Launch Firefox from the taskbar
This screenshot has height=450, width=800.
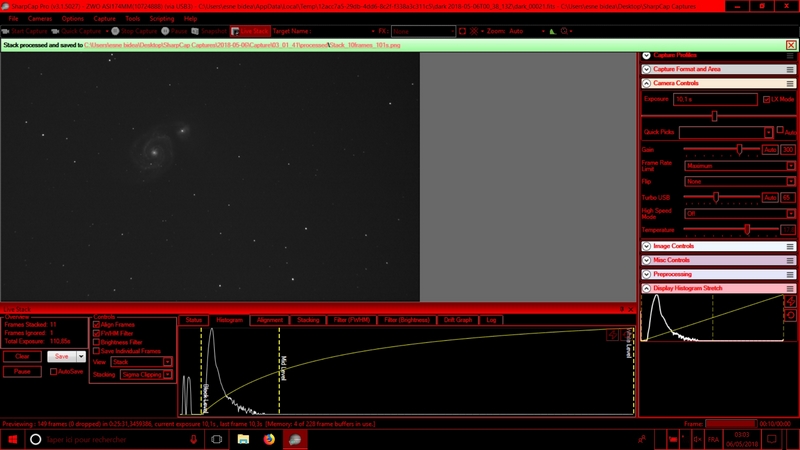tap(269, 439)
